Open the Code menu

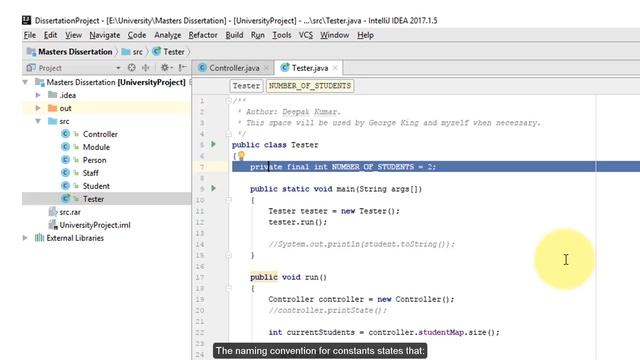[137, 35]
